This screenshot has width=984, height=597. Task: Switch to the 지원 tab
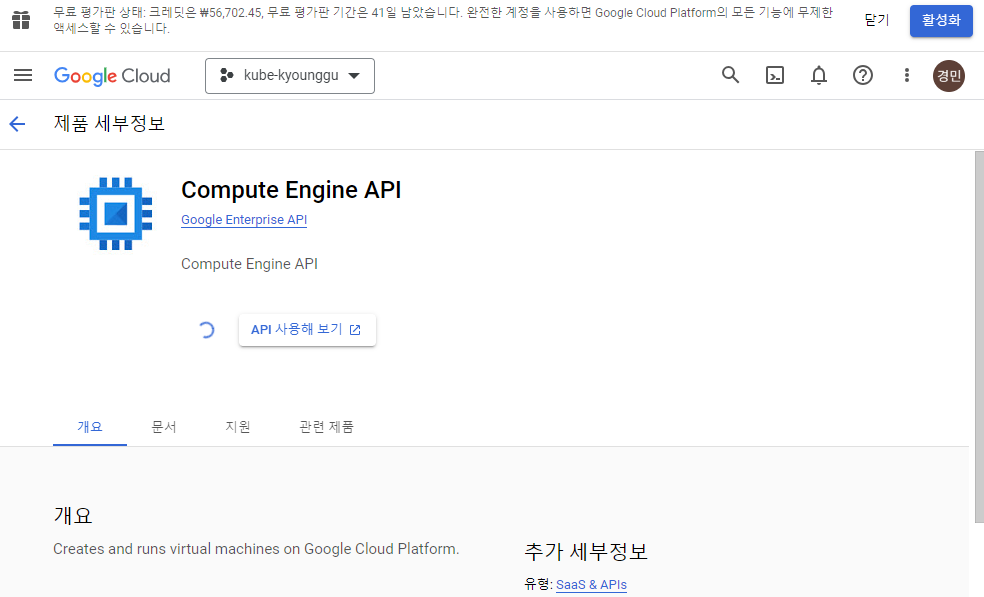(238, 427)
